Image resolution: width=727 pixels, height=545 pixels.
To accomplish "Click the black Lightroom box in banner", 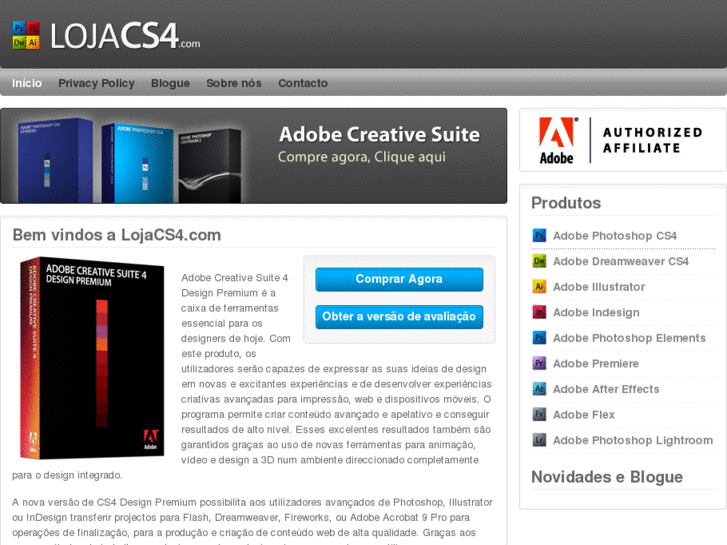I will pos(210,166).
